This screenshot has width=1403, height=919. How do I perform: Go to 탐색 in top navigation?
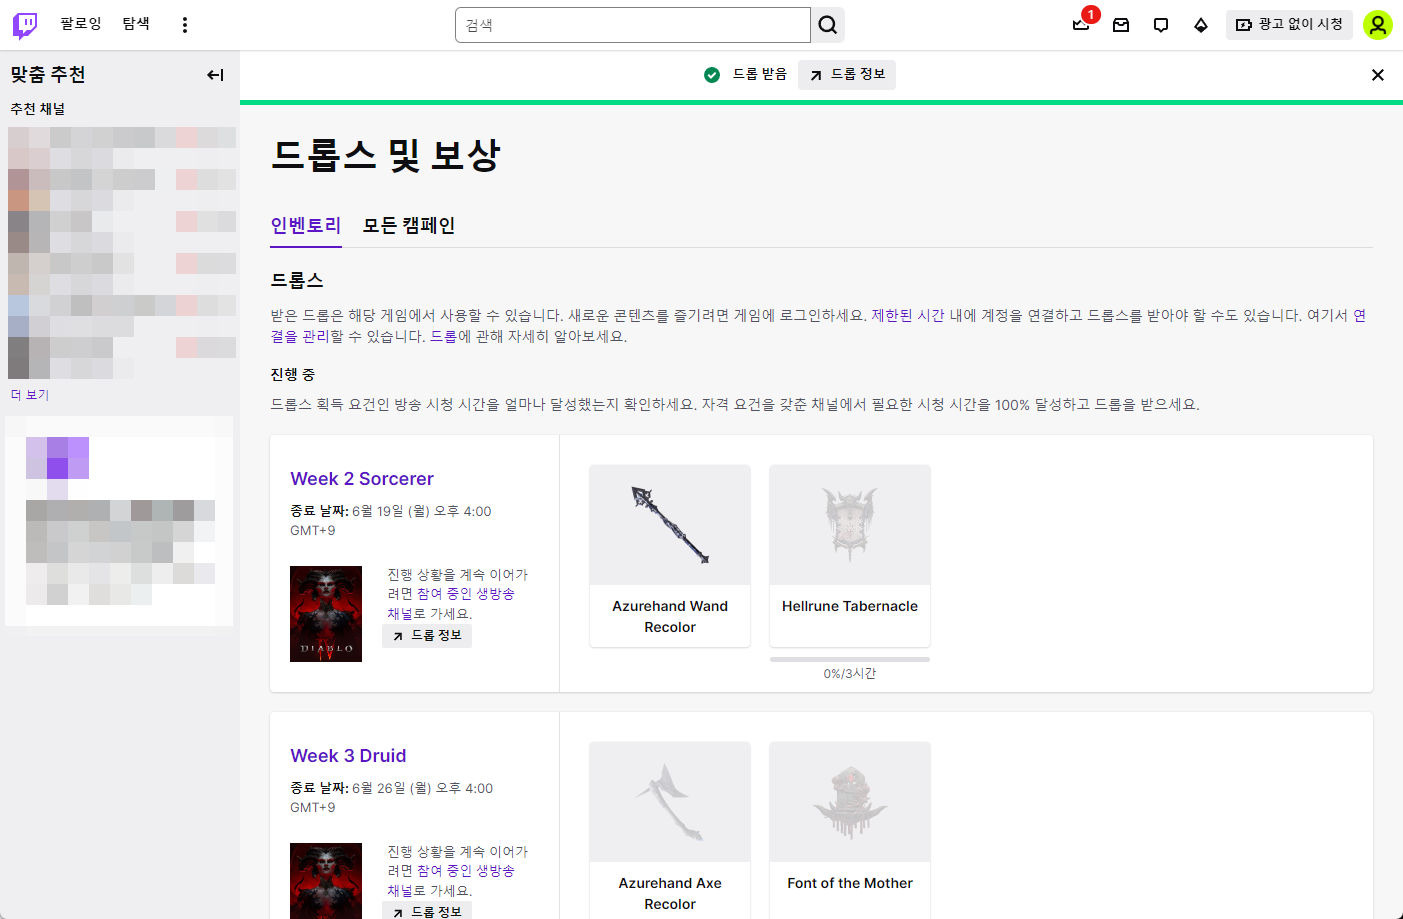137,24
